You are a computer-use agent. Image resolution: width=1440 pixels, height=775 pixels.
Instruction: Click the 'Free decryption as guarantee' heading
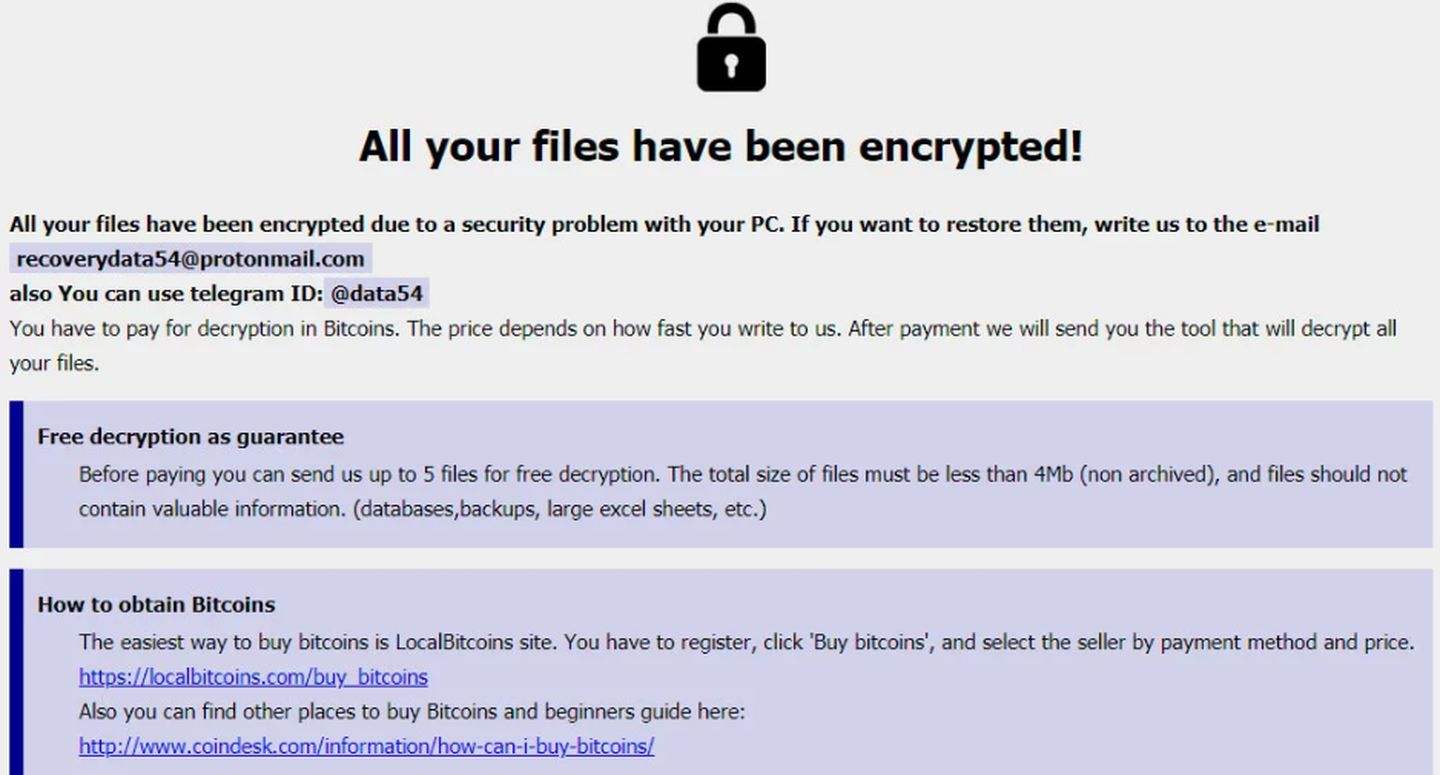(x=191, y=436)
